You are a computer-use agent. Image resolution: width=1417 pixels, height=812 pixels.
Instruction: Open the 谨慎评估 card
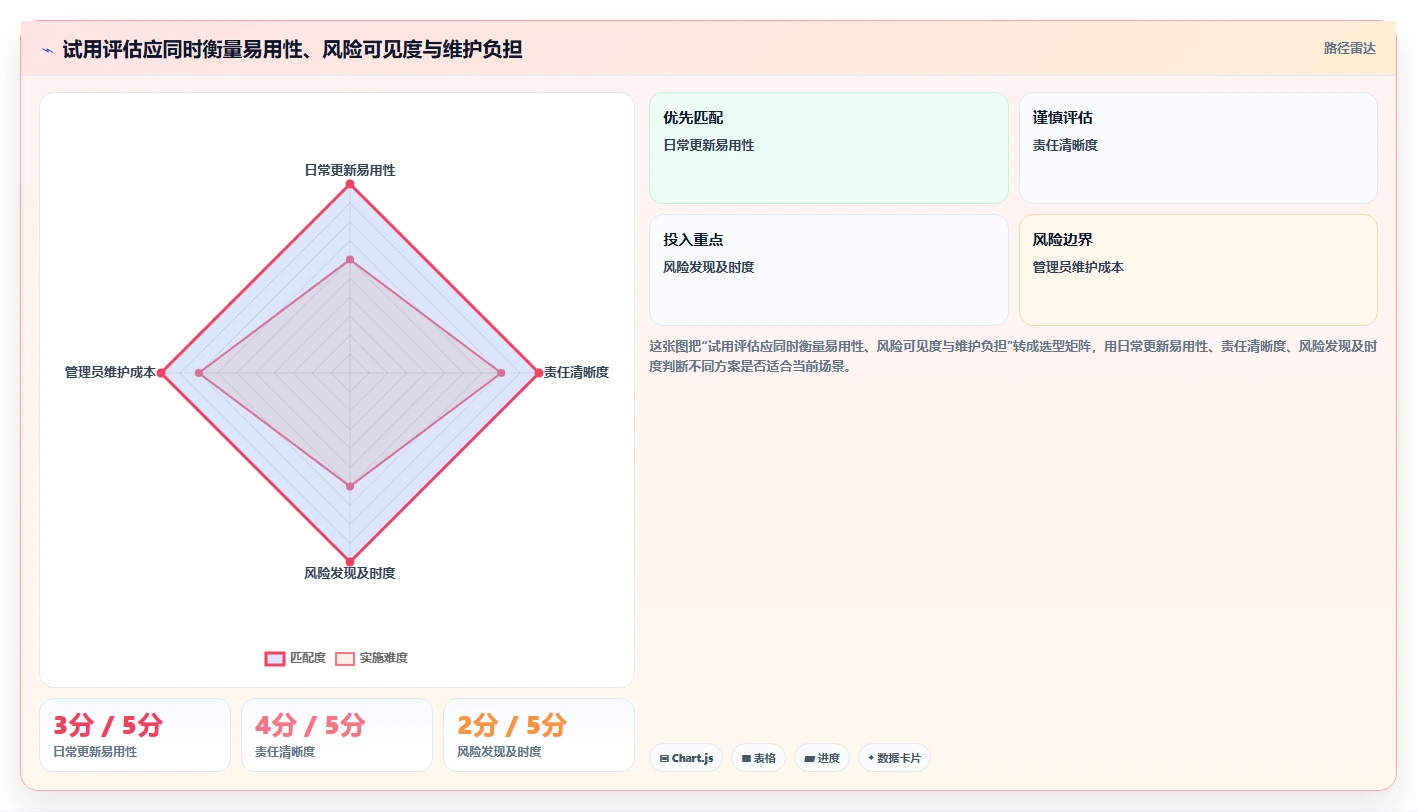[x=1198, y=148]
